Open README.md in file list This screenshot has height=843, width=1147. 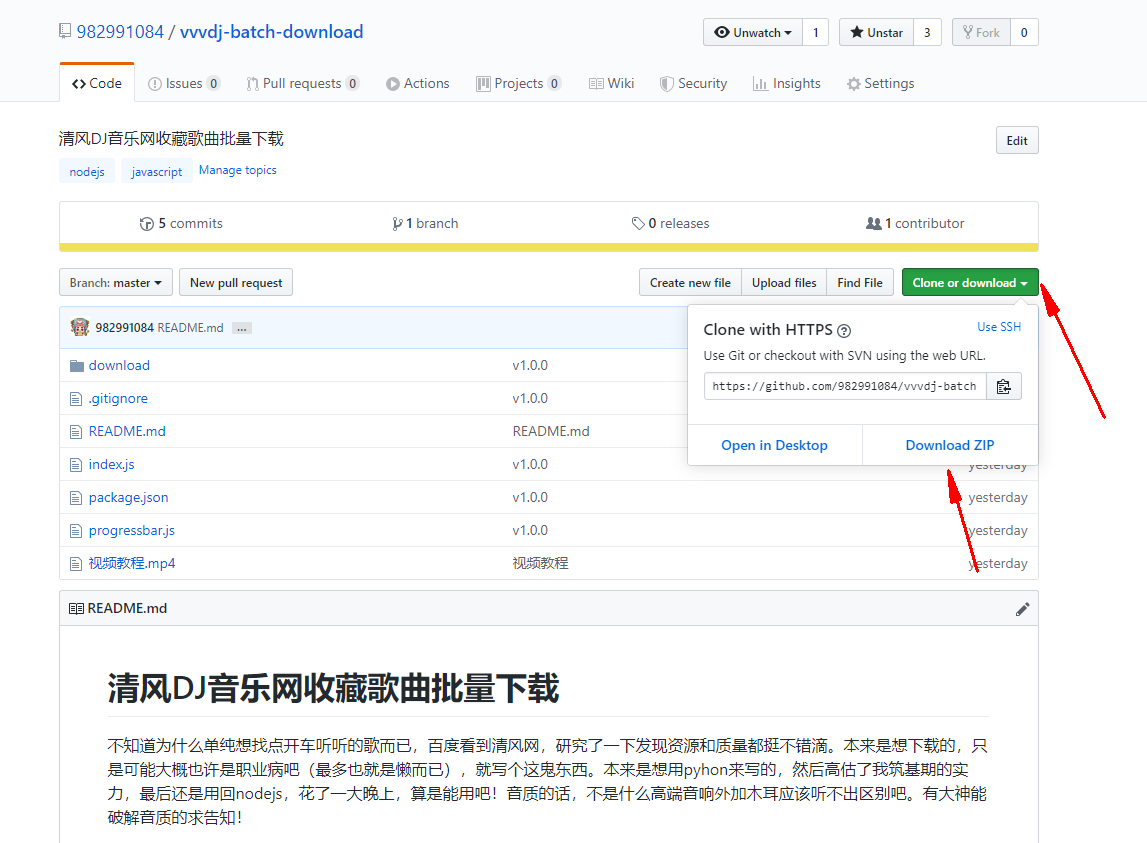click(x=127, y=431)
